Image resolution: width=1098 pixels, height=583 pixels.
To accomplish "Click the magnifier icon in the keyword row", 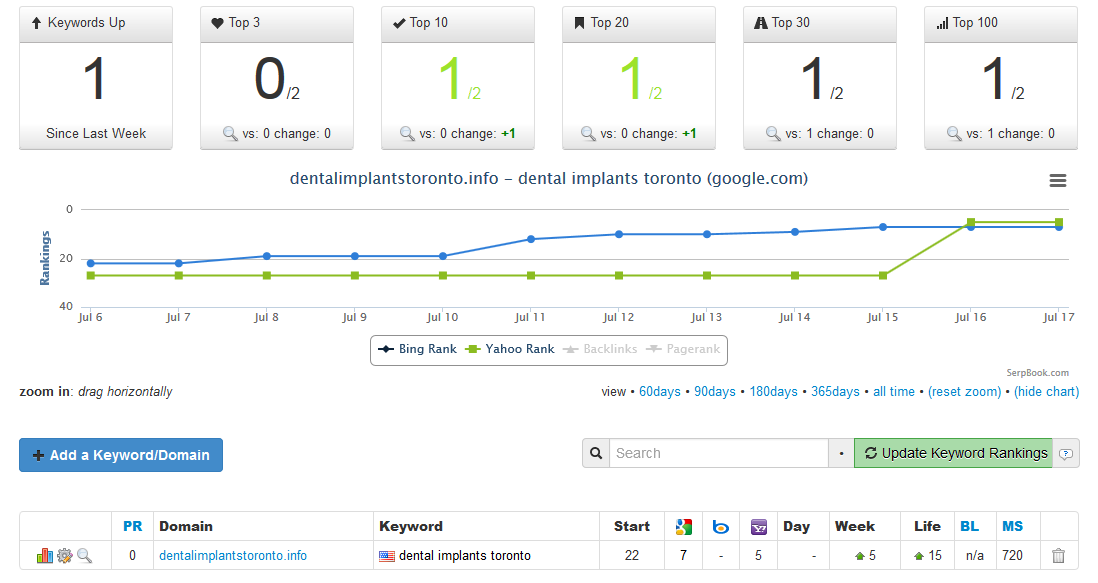I will point(85,555).
